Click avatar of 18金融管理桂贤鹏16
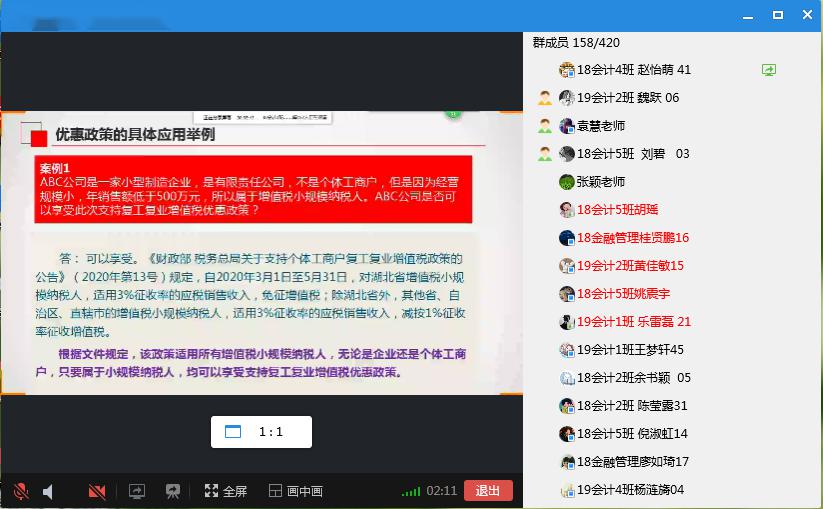The width and height of the screenshot is (823, 509). [567, 238]
